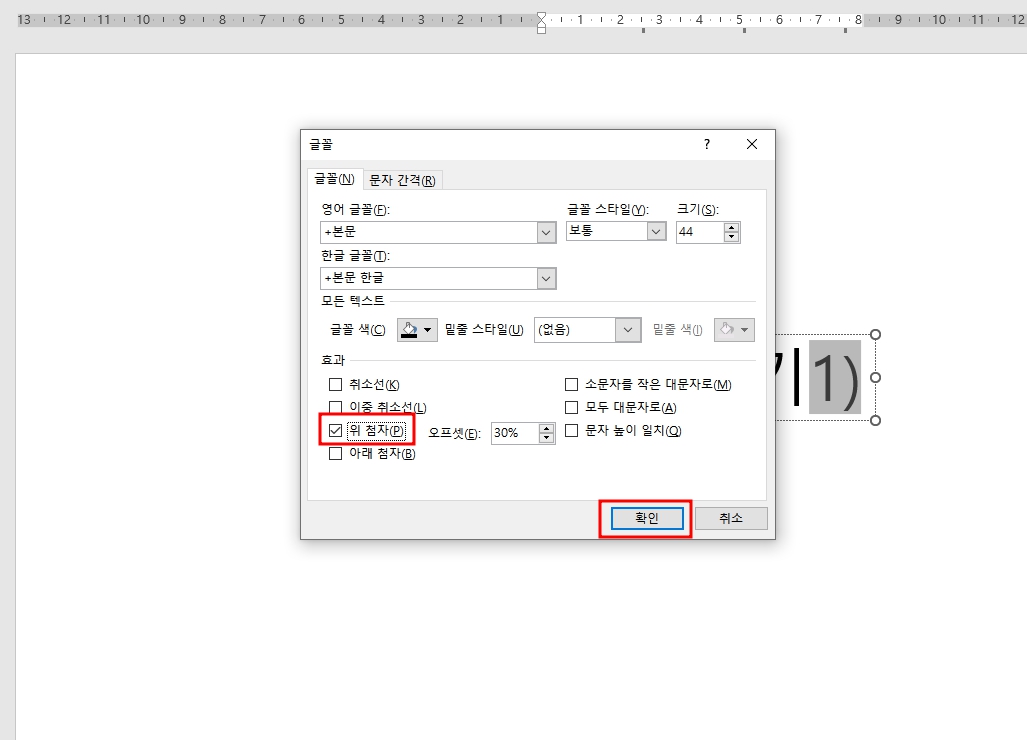The width and height of the screenshot is (1027, 740).
Task: Expand the 글꼴 스타일 style dropdown
Action: click(x=655, y=232)
